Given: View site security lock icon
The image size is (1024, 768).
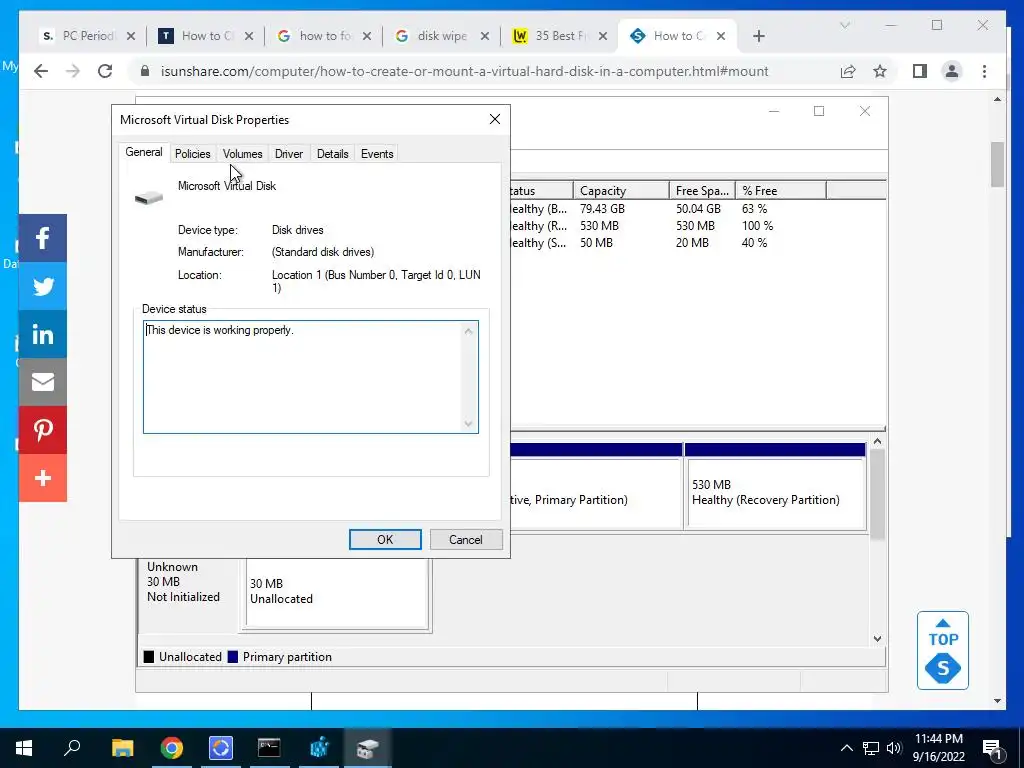Looking at the screenshot, I should 145,71.
